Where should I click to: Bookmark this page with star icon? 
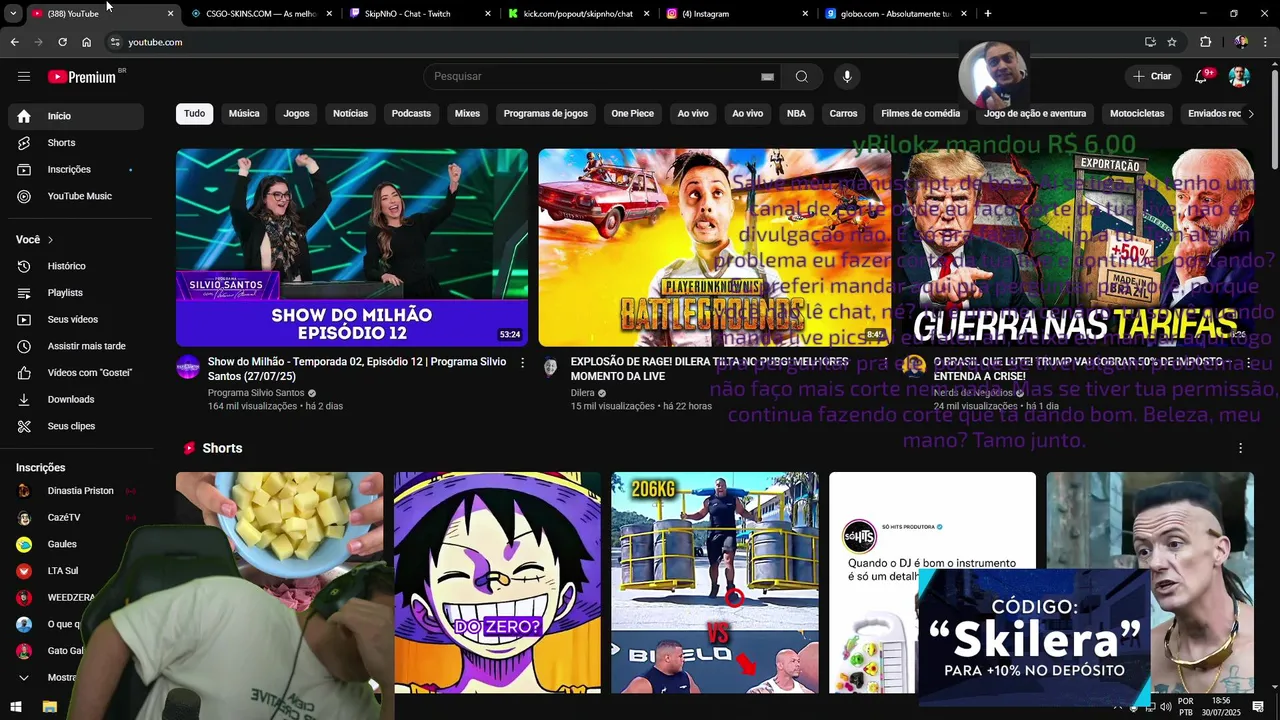point(1172,42)
